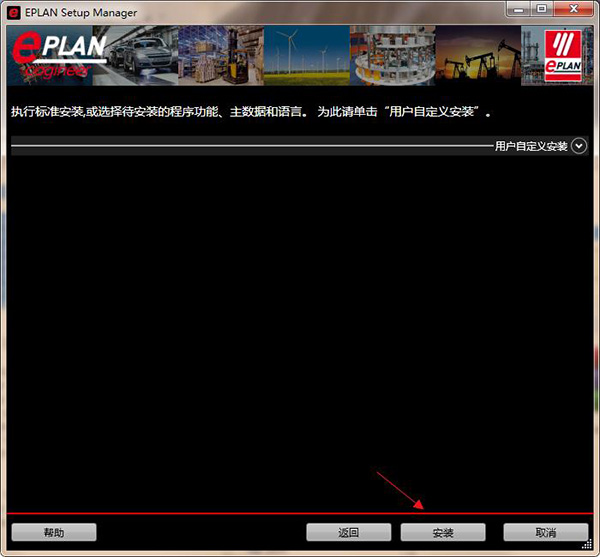Click the EPLAN Setup Manager title text
Screen dimensions: 600x557
82,11
